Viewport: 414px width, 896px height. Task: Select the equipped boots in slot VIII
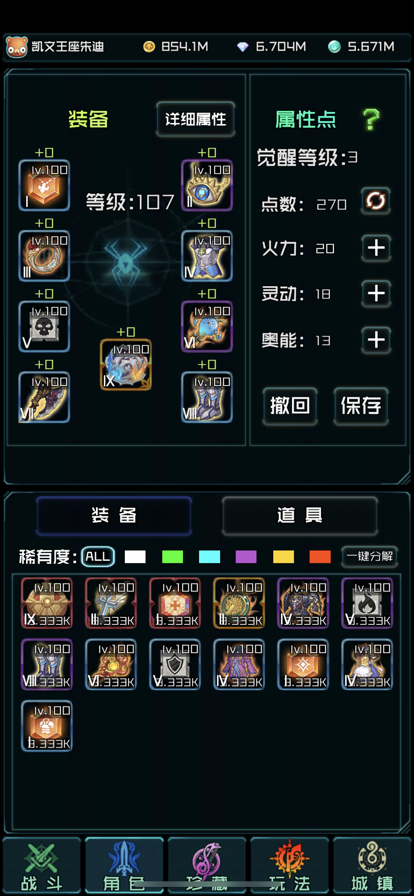pyautogui.click(x=207, y=397)
